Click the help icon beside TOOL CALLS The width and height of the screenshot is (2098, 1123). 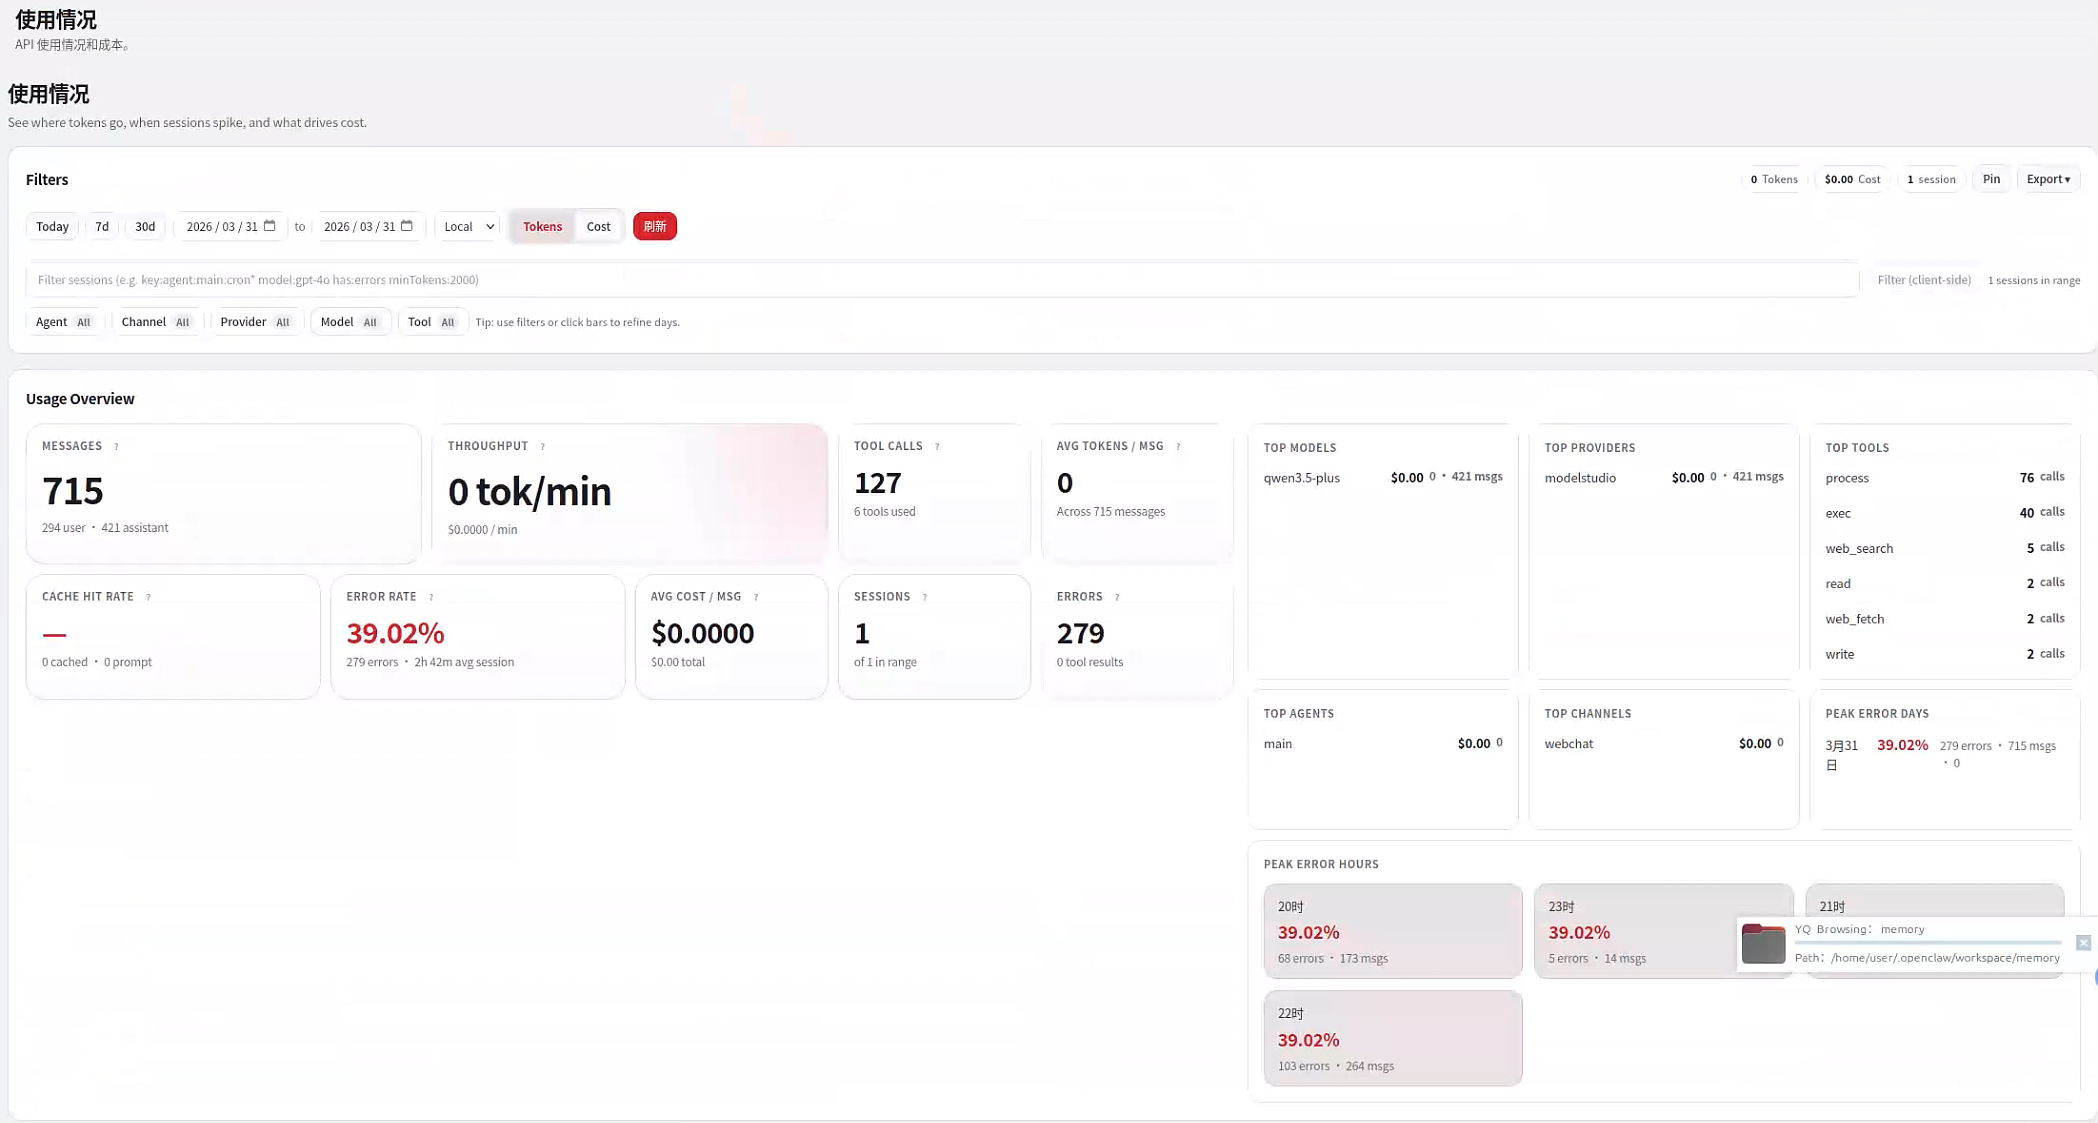[x=937, y=447]
